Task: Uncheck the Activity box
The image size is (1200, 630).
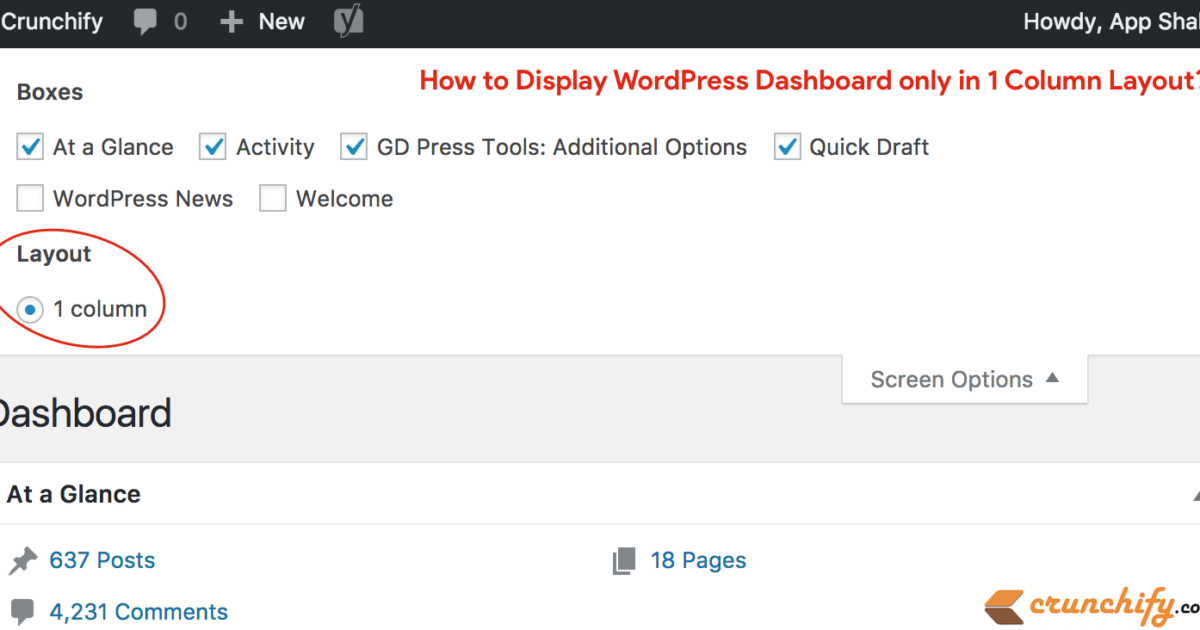Action: [x=213, y=147]
